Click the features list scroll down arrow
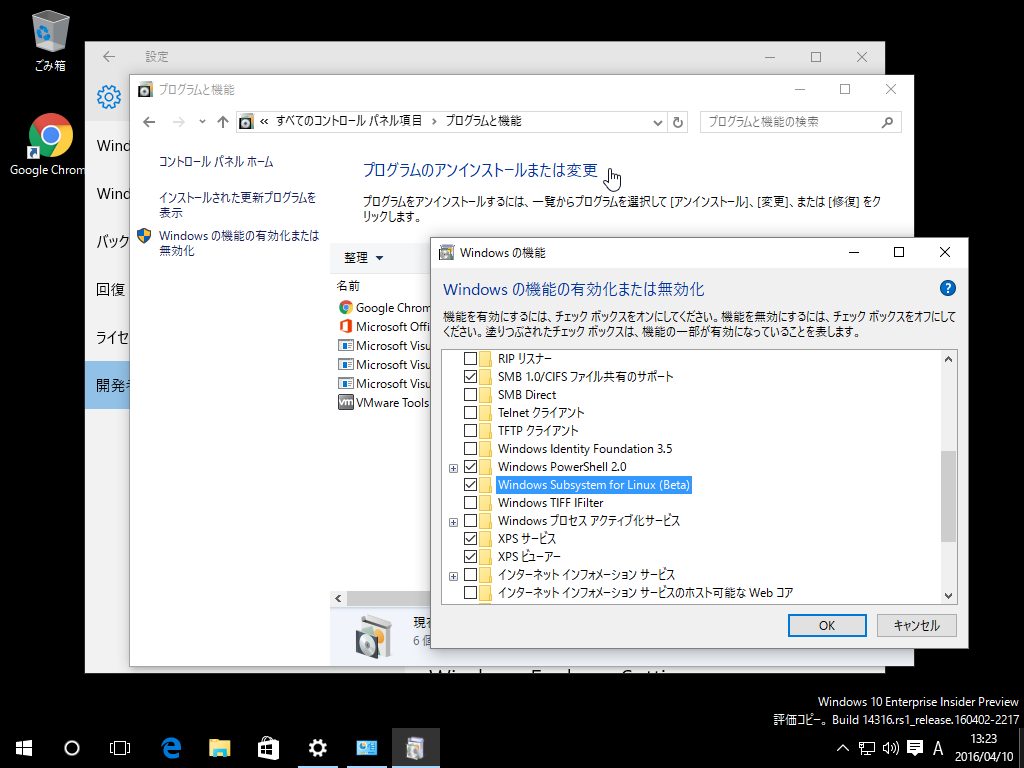Viewport: 1024px width, 768px height. (x=948, y=596)
